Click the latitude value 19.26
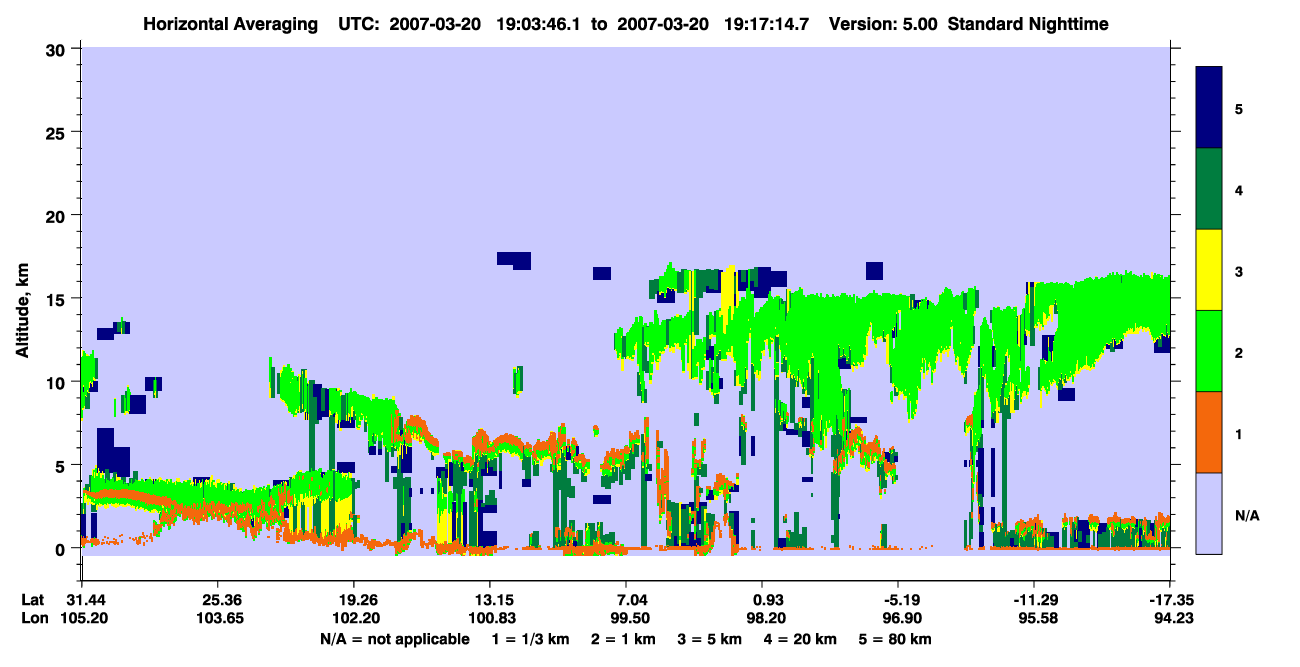 (x=353, y=600)
